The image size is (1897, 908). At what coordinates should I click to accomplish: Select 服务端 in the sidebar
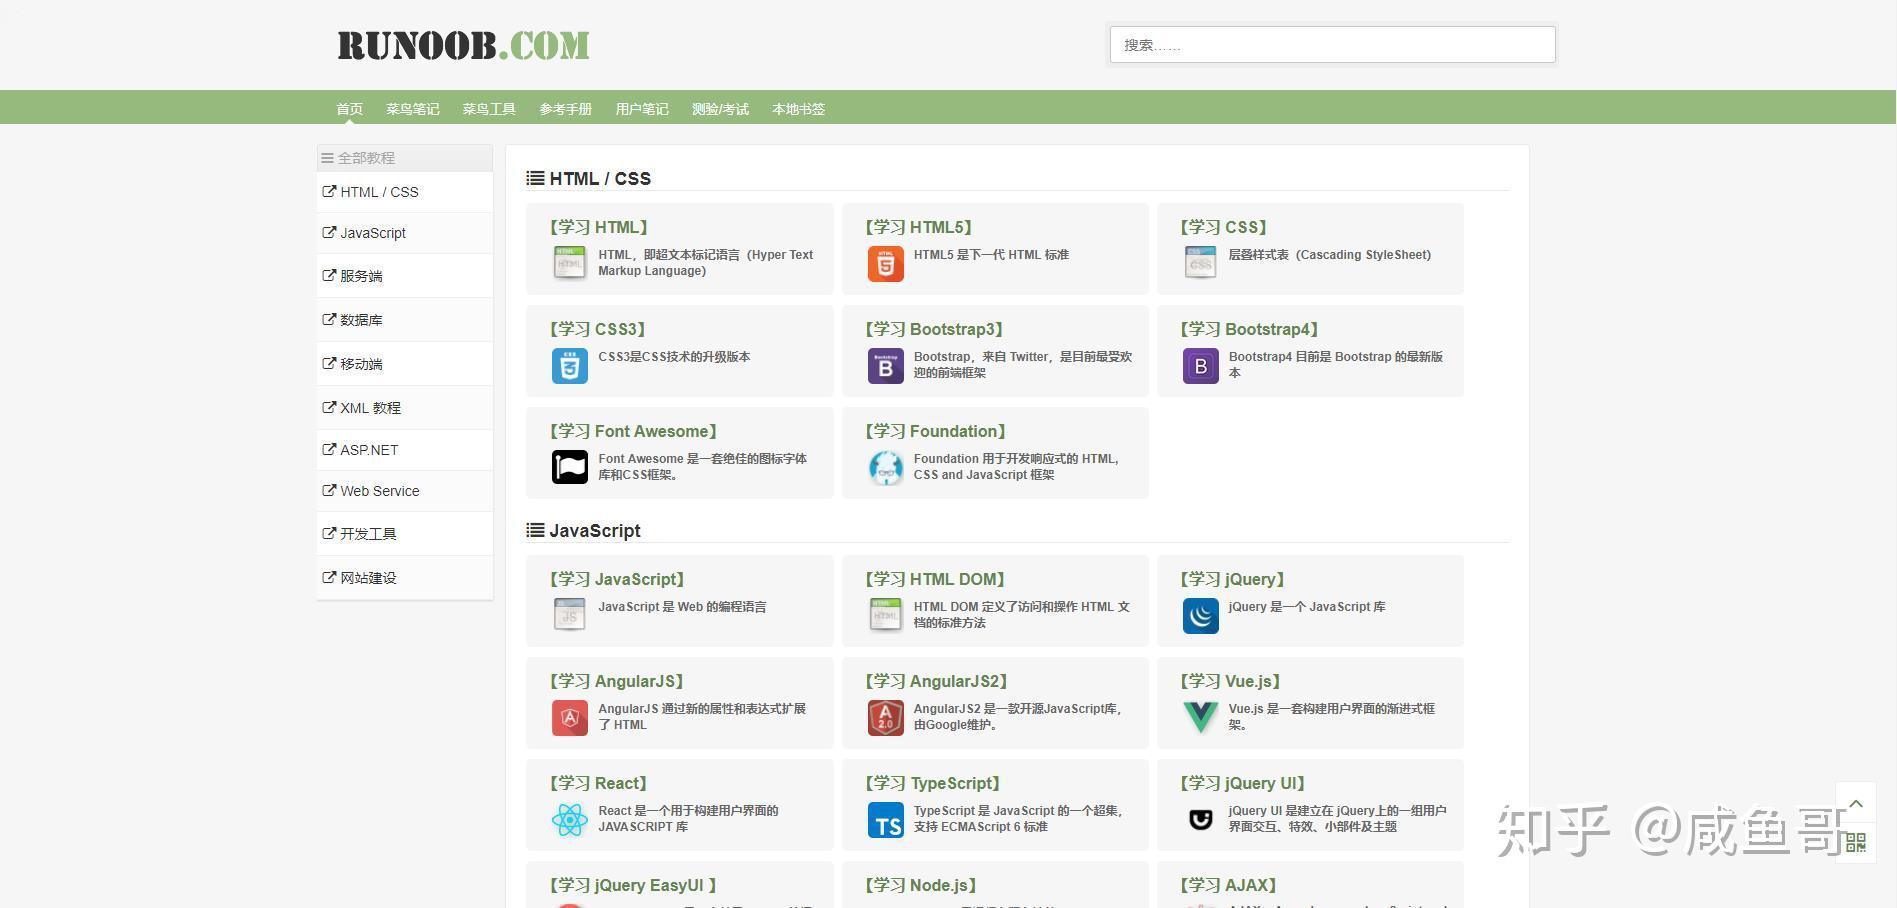coord(405,276)
